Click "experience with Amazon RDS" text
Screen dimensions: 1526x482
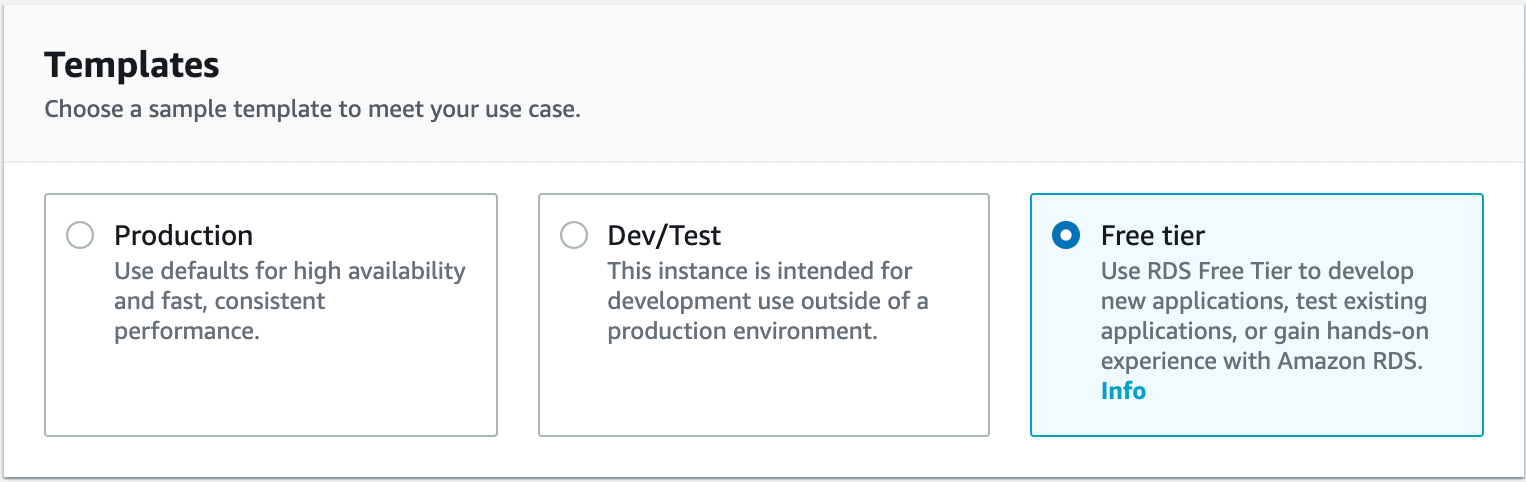coord(1261,361)
